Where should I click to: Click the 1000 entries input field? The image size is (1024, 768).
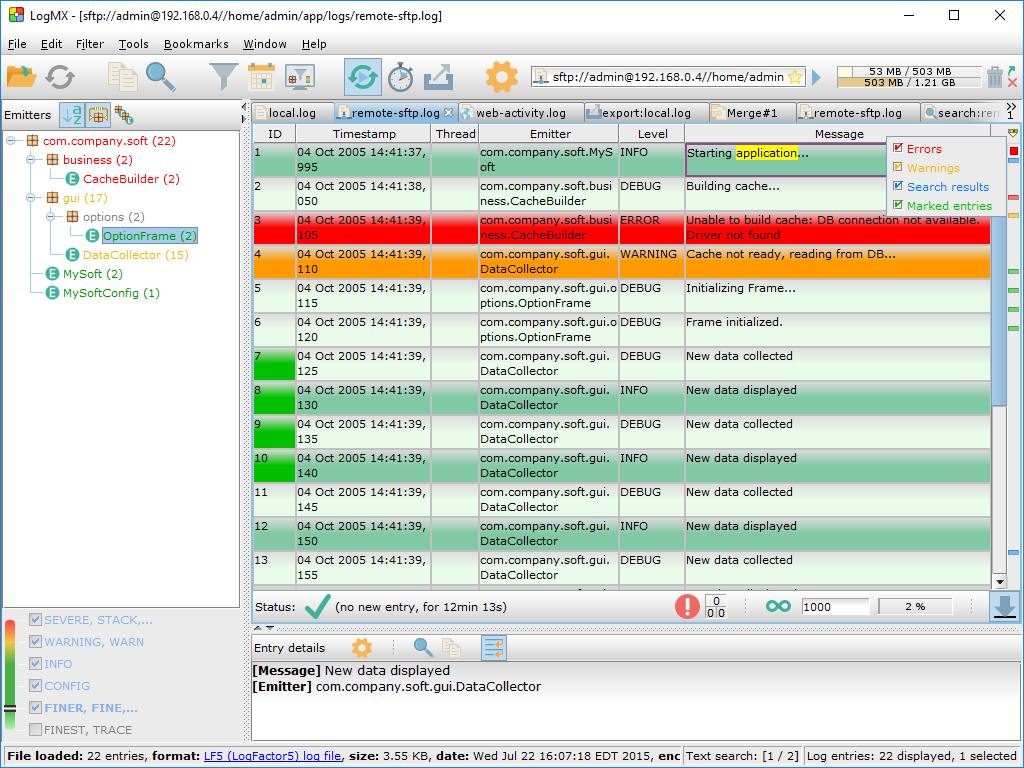tap(835, 606)
